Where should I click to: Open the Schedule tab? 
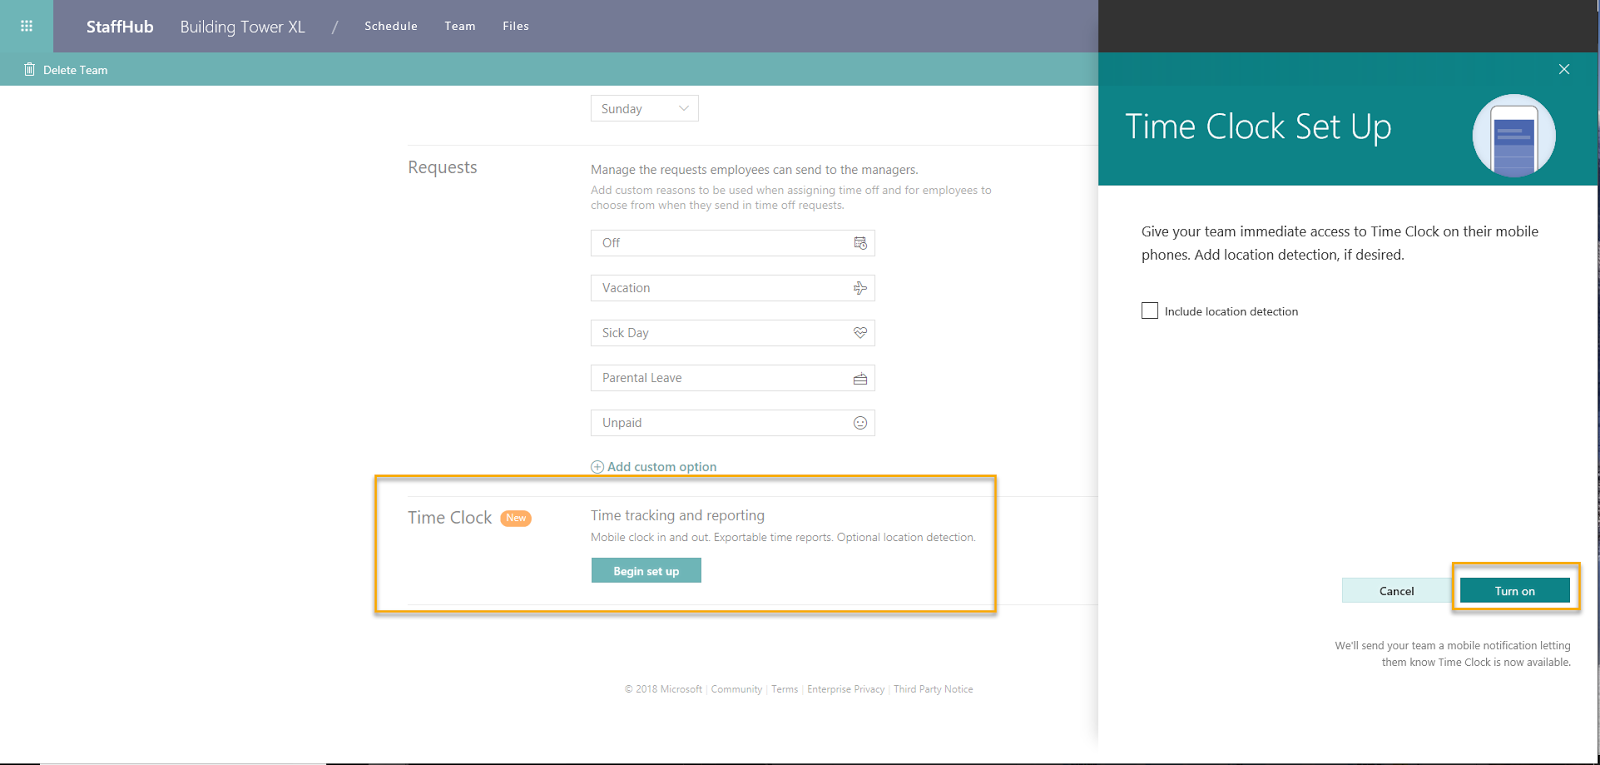click(x=391, y=26)
